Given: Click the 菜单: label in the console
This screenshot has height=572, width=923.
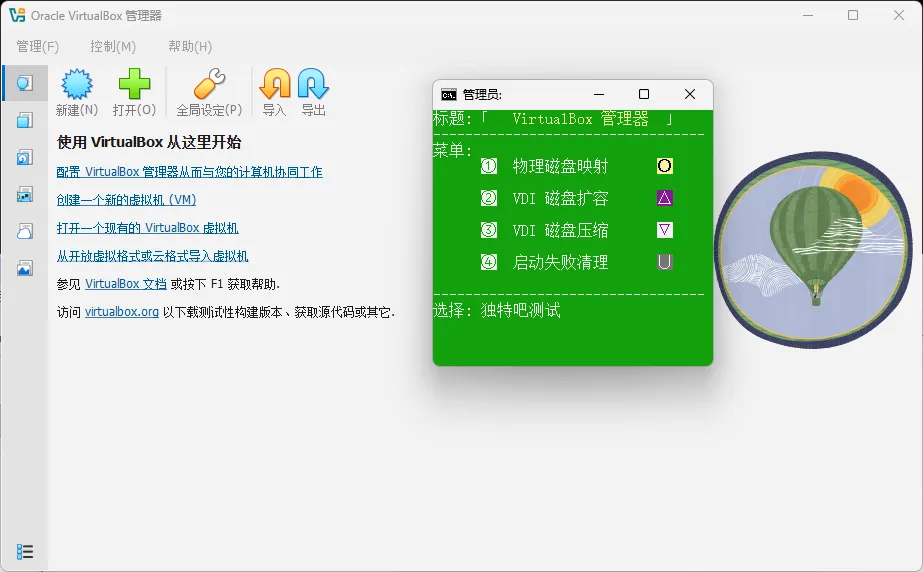Looking at the screenshot, I should pos(453,151).
